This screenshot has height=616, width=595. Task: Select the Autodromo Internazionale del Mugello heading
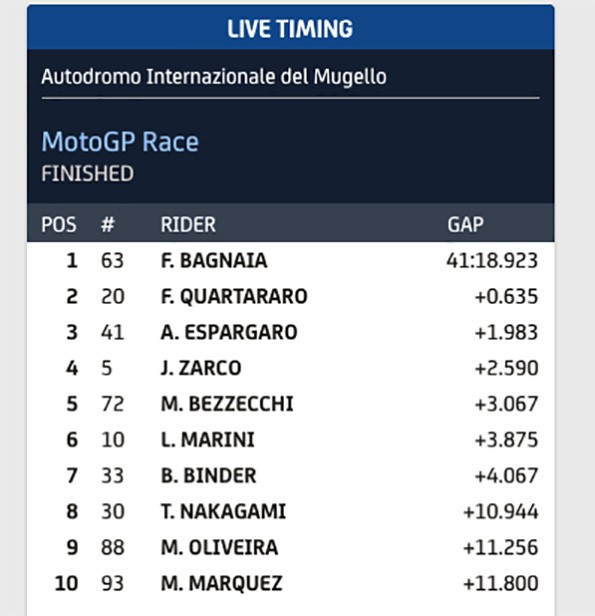[x=214, y=76]
